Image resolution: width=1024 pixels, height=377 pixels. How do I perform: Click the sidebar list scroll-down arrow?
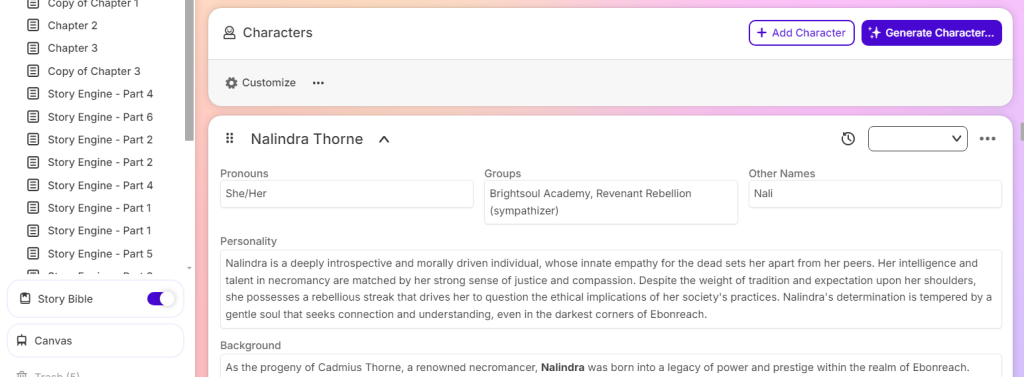[x=189, y=268]
